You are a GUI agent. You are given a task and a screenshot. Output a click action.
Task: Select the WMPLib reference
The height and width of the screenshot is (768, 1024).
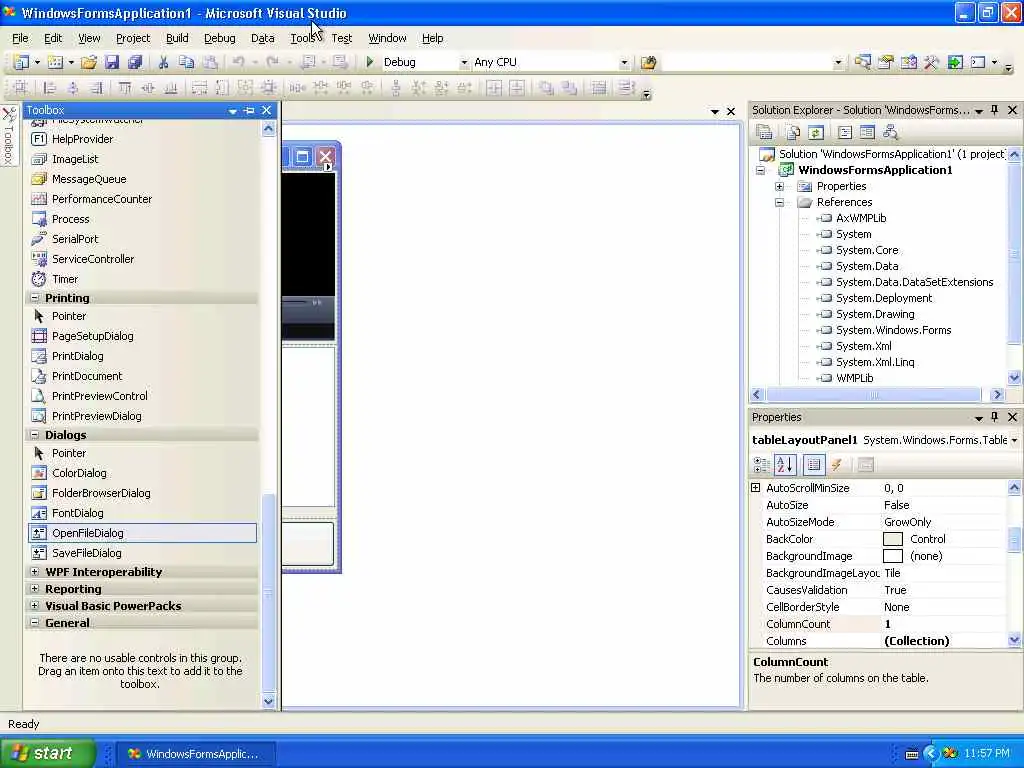pos(854,377)
